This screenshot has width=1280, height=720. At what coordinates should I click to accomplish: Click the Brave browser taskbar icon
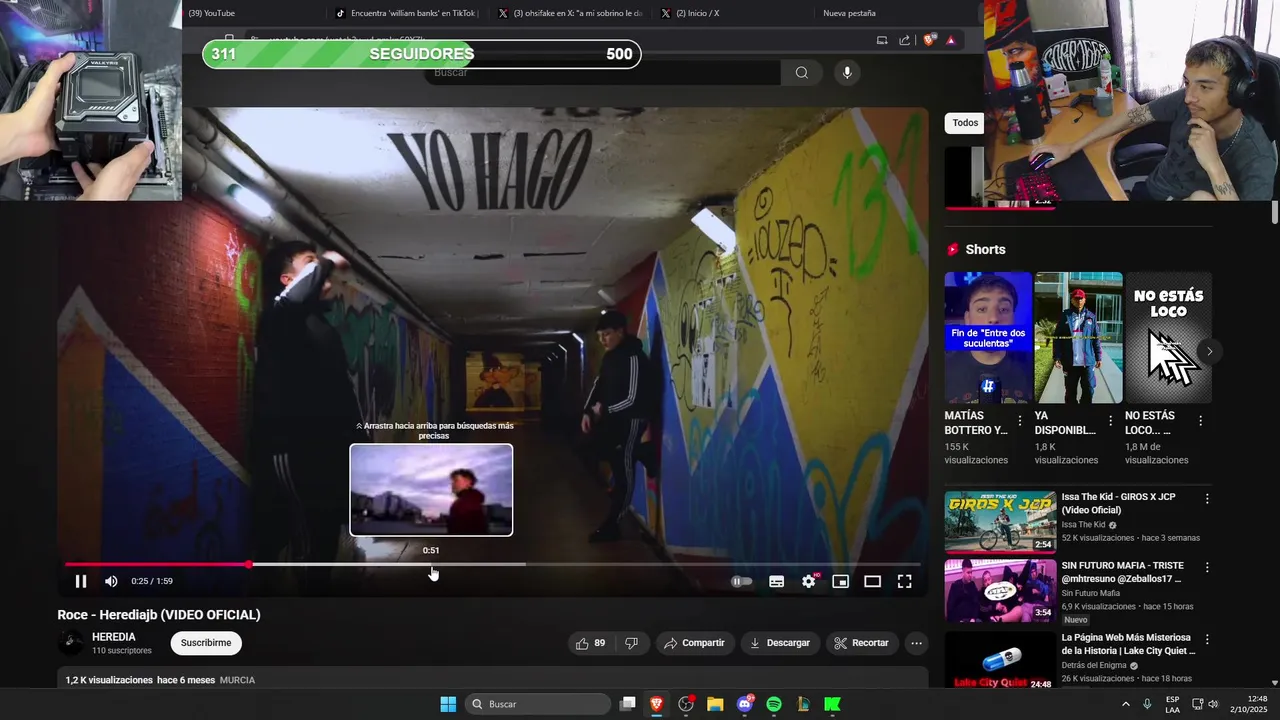657,704
